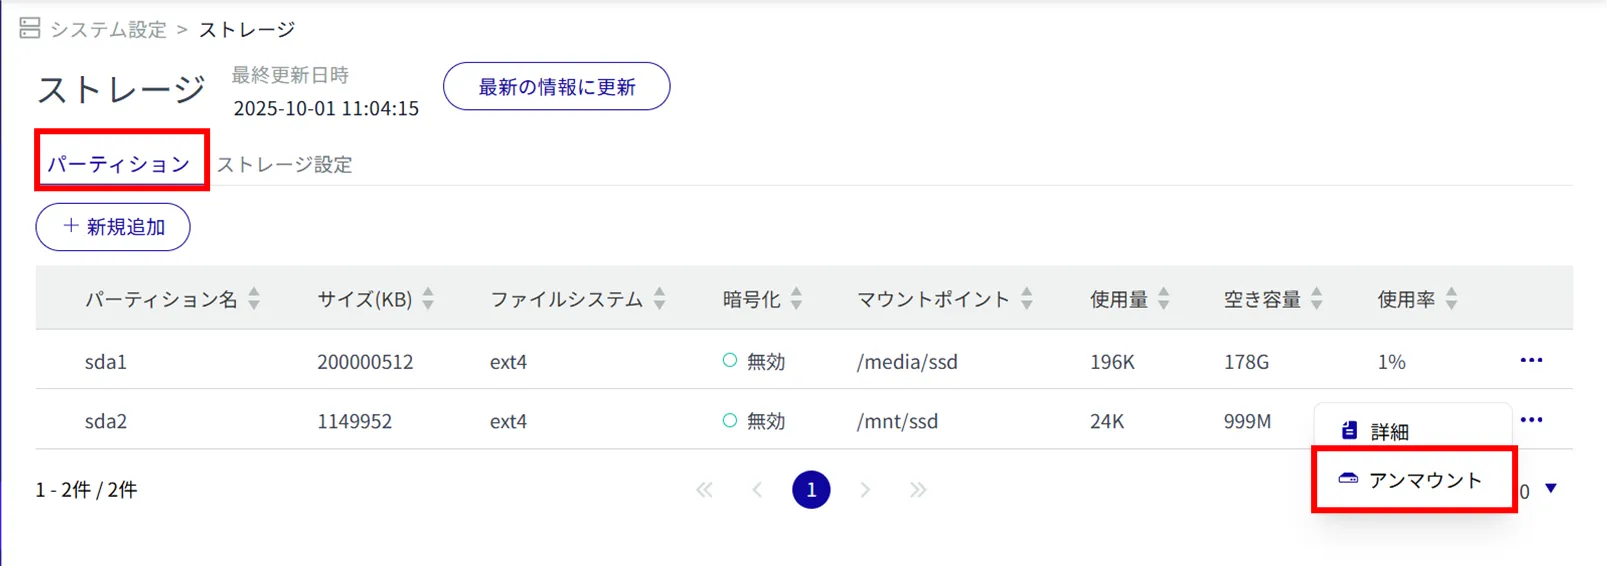Sort by 使用率 column arrows
Image resolution: width=1608 pixels, height=567 pixels.
[x=1451, y=299]
